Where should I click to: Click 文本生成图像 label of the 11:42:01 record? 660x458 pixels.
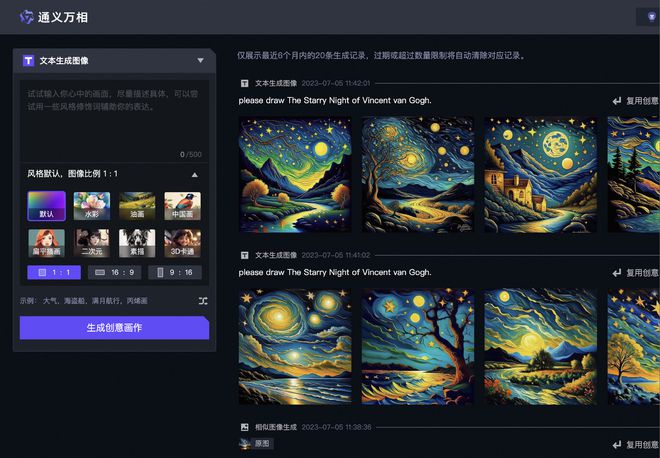(276, 83)
